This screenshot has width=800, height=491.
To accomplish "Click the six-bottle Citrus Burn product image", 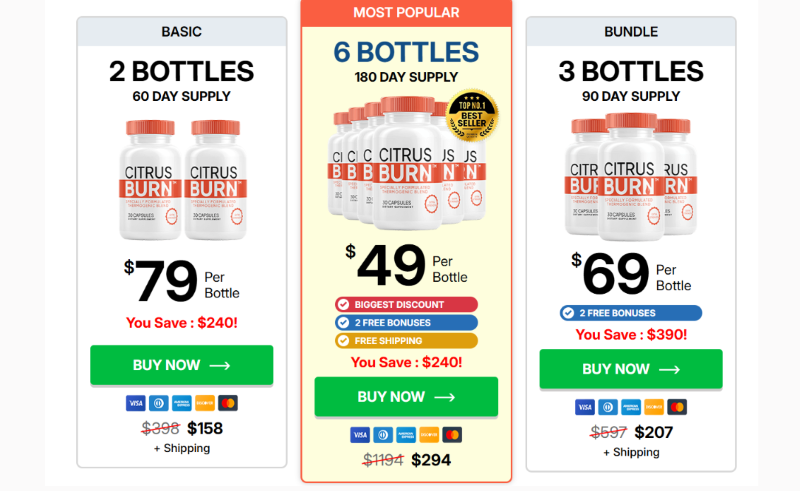I will point(400,165).
